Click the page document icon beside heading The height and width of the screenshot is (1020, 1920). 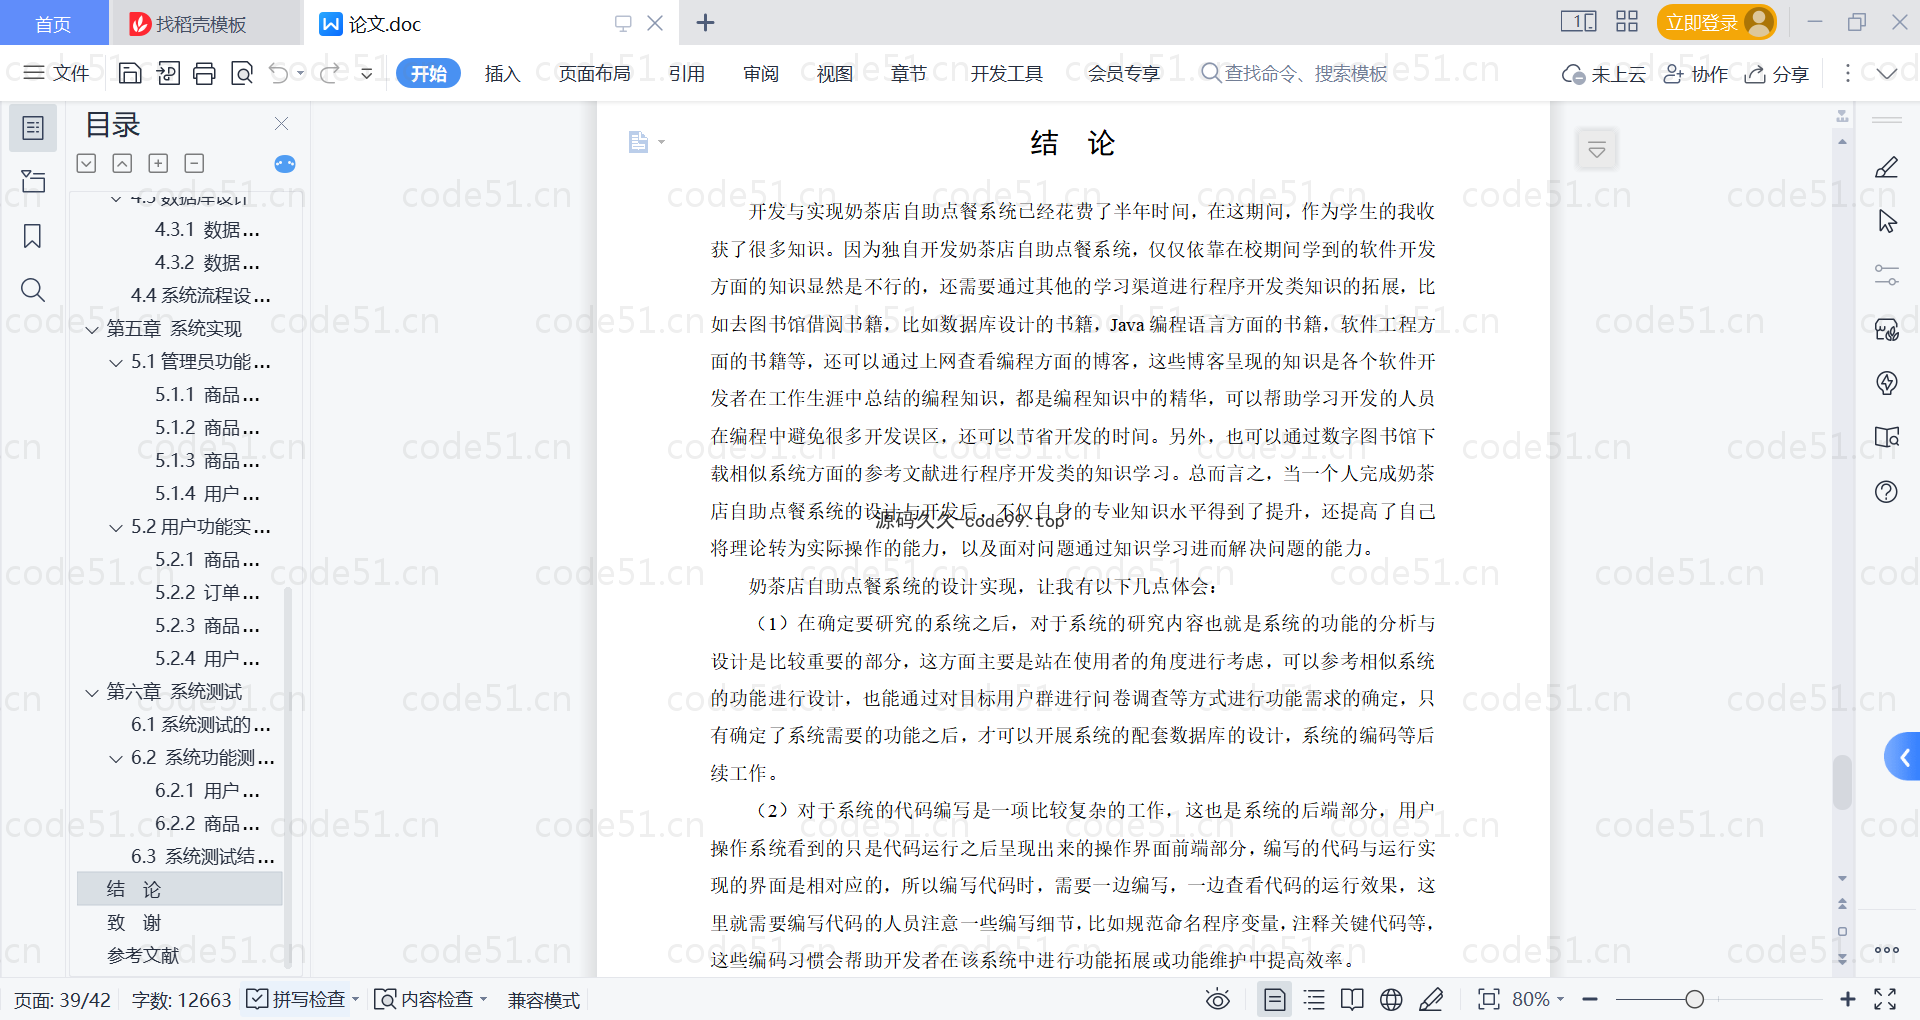click(x=638, y=142)
